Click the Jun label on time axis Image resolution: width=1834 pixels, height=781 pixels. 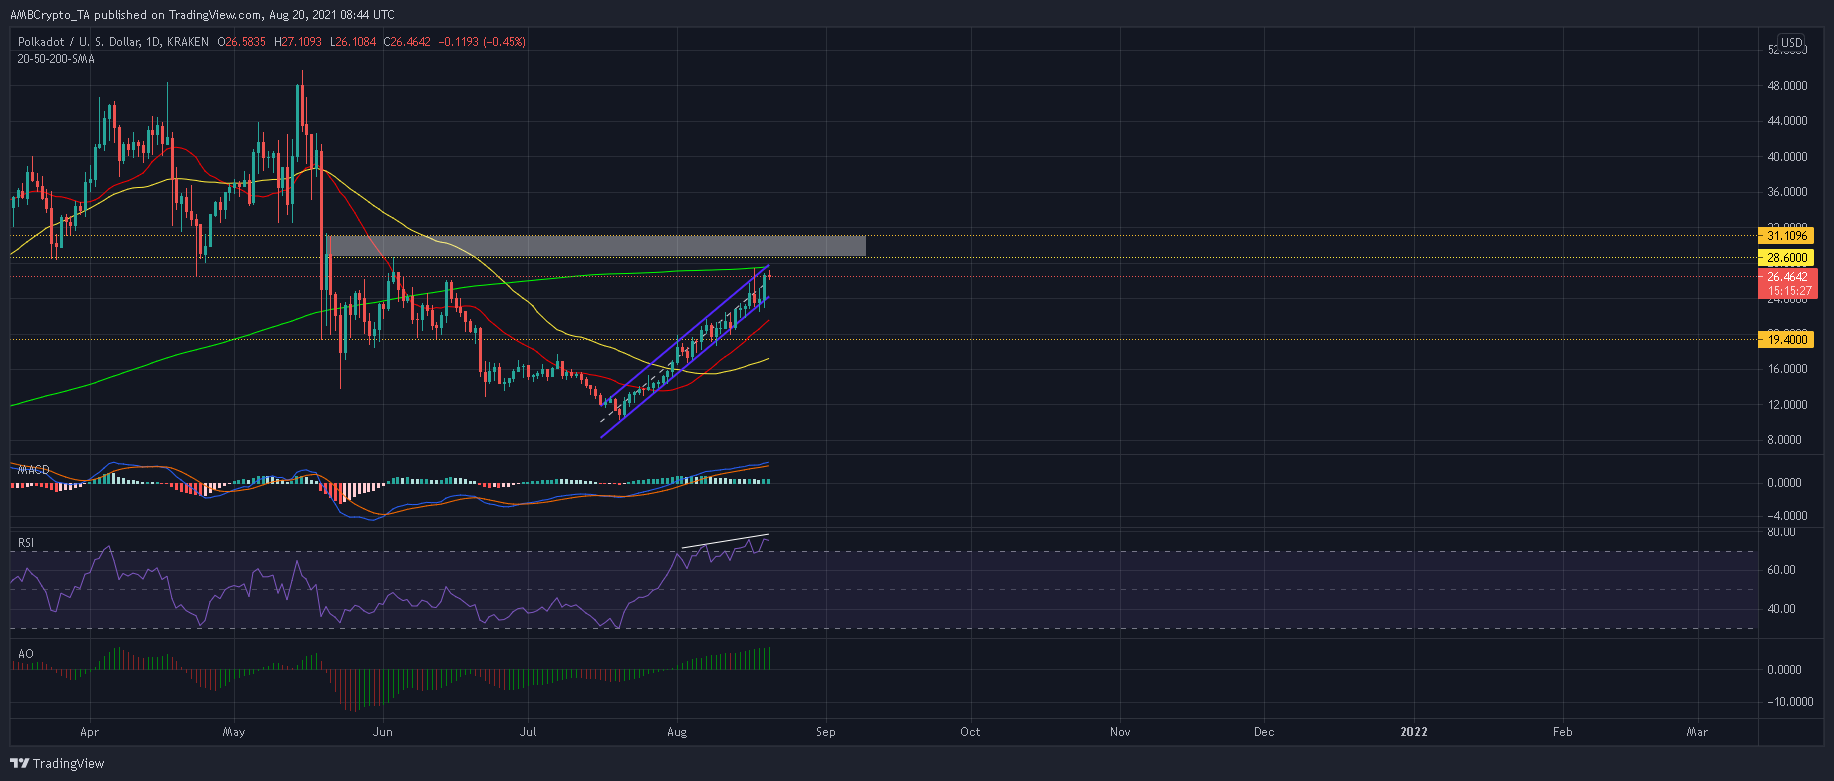point(381,732)
